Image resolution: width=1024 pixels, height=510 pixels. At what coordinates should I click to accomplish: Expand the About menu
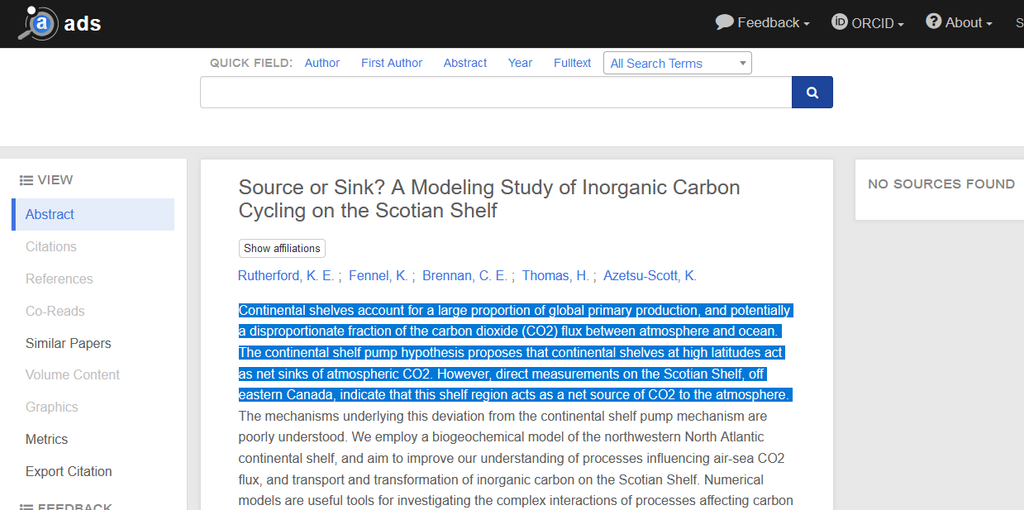tap(959, 22)
